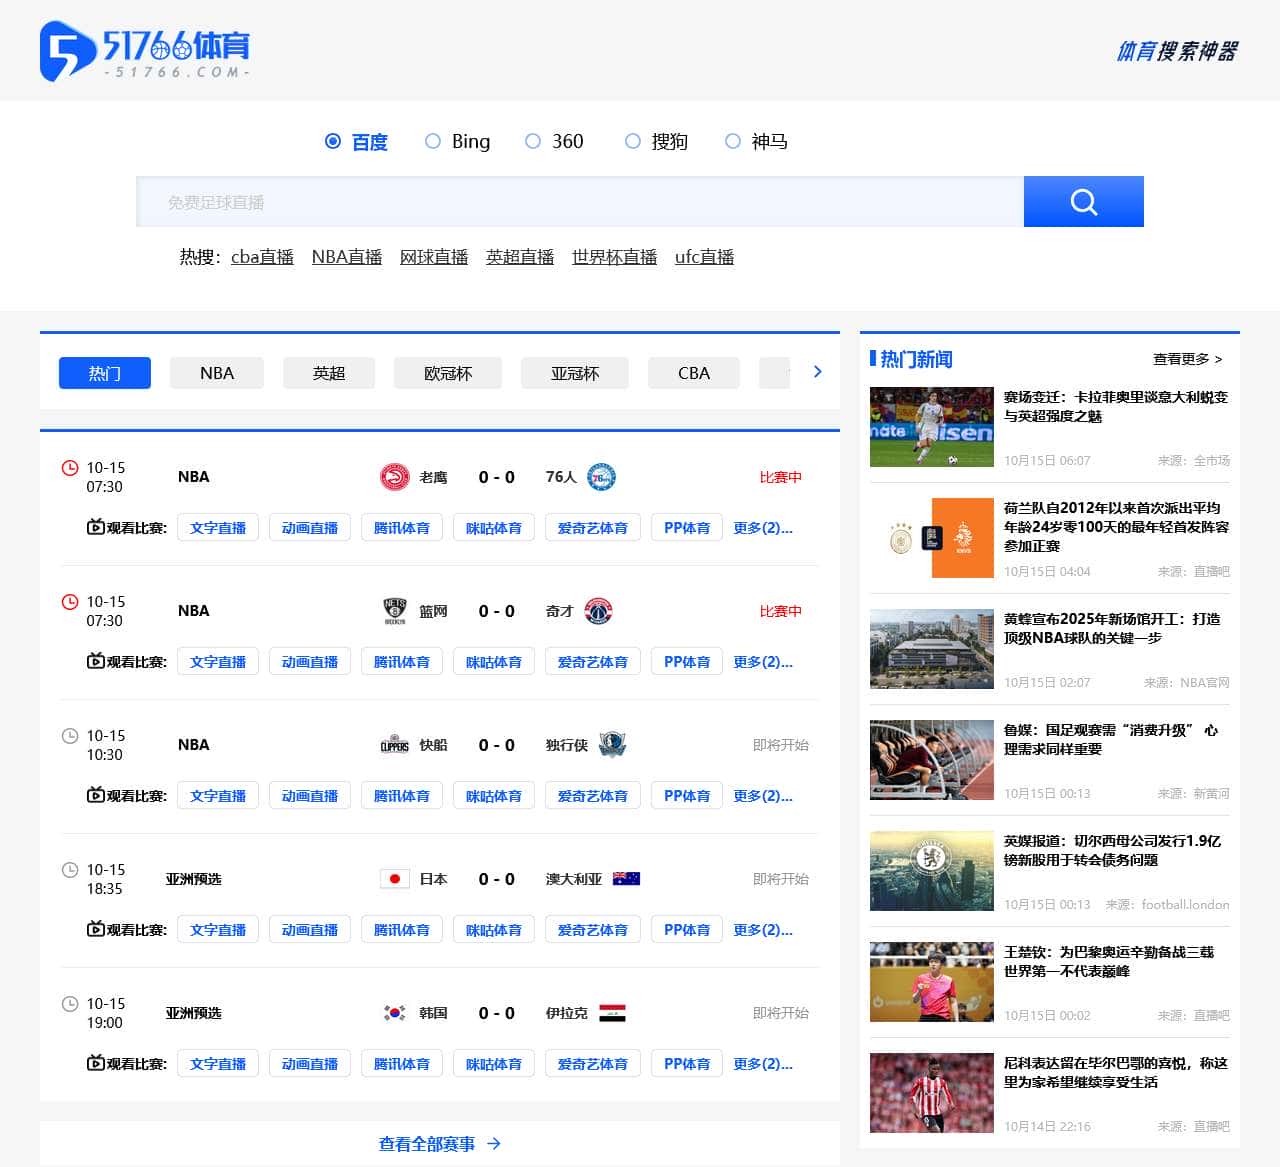Click the 观看比赛 TV icon in 篮网 row

click(96, 661)
